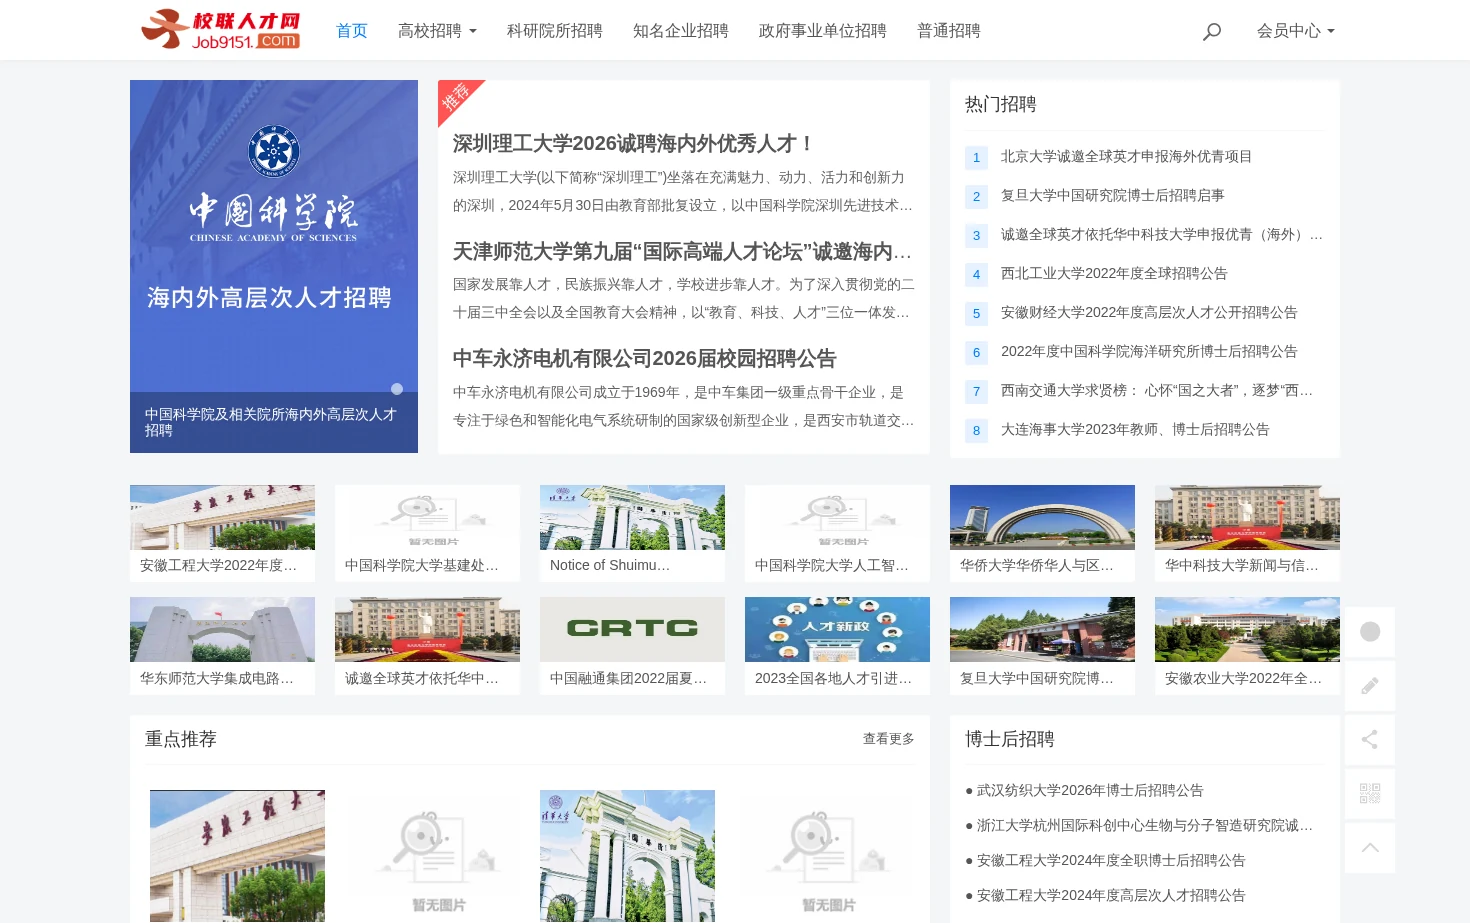The image size is (1470, 923).
Task: Open hot item 安徽财经大学2022年度高层次人才公开招聘公告
Action: pos(1149,313)
